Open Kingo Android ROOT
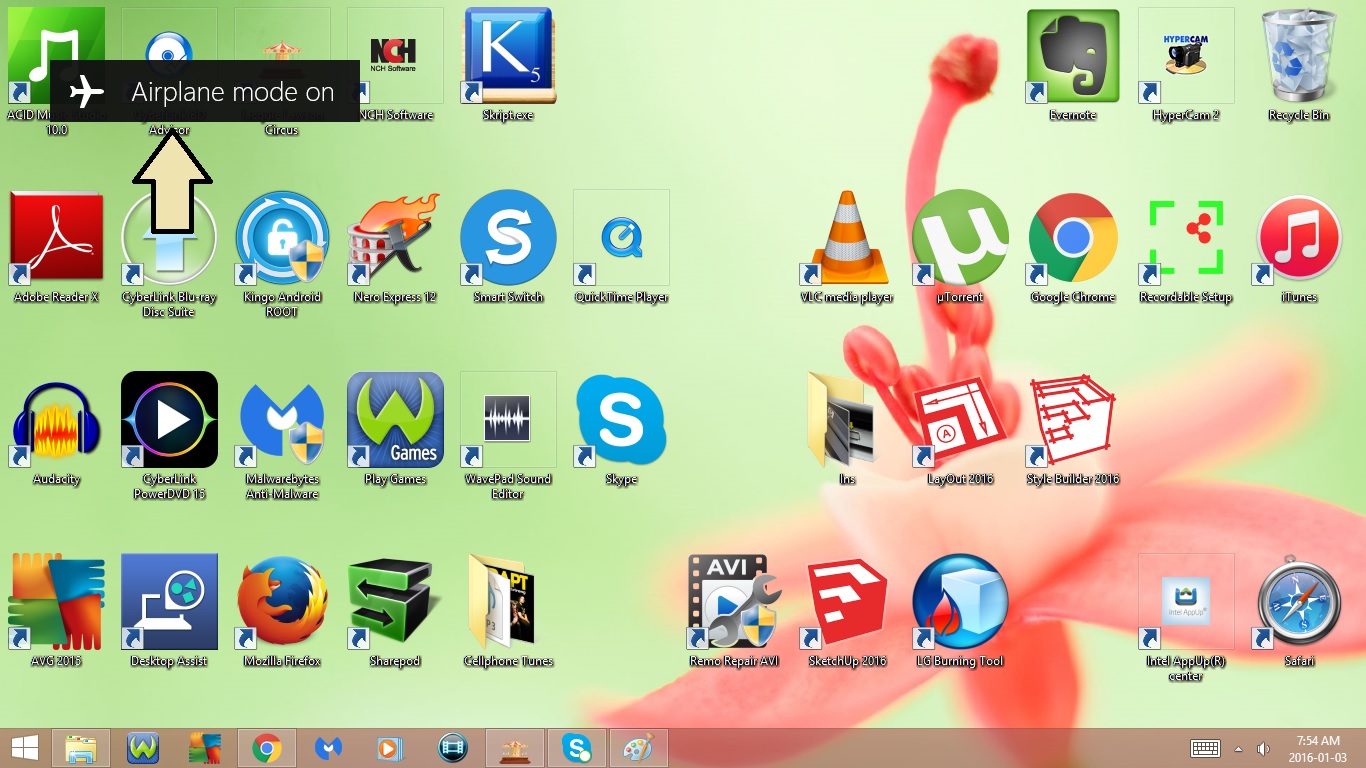1366x768 pixels. point(281,237)
